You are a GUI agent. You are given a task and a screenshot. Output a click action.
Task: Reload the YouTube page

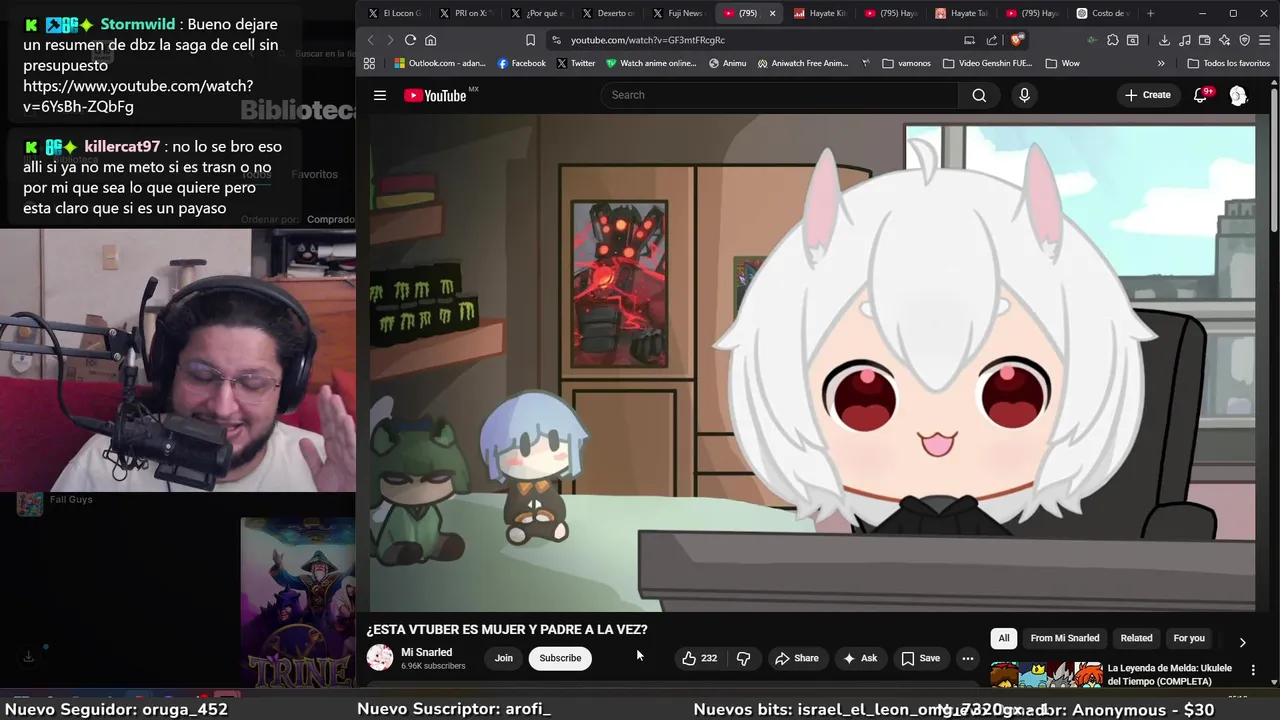tap(410, 40)
